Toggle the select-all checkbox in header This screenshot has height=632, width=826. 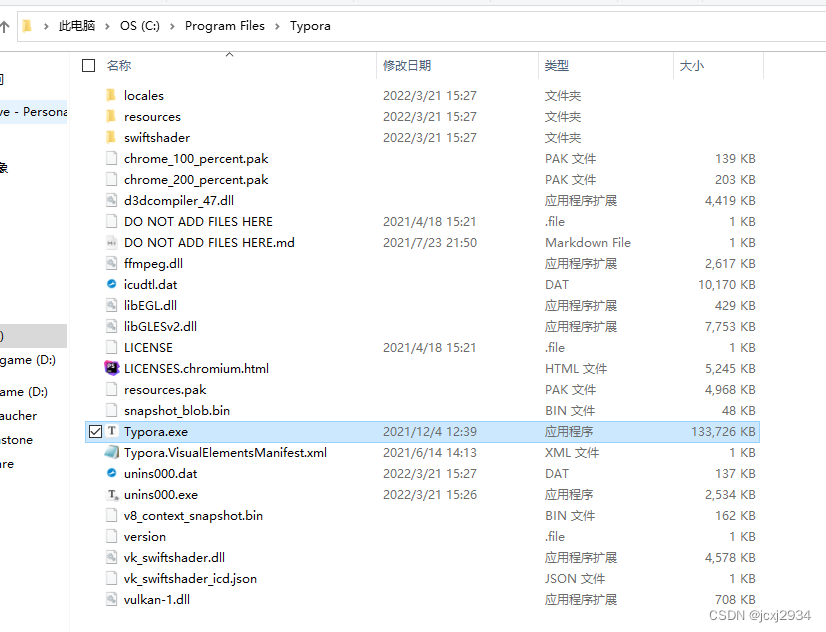(x=88, y=65)
